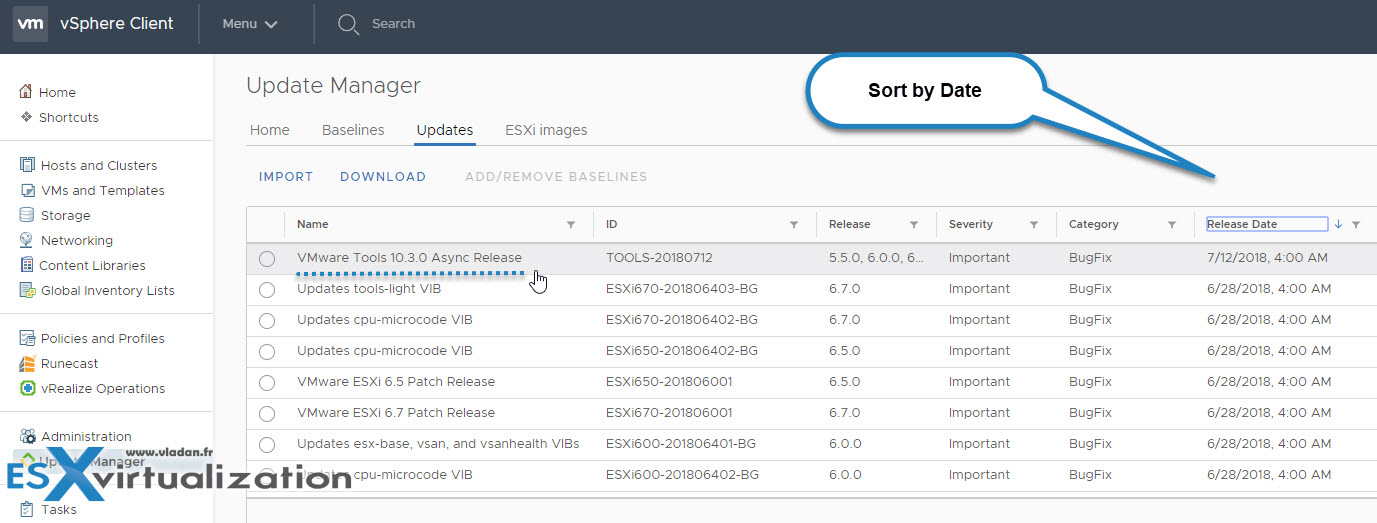1377x523 pixels.
Task: Open the Category column filter dropdown
Action: point(1172,225)
